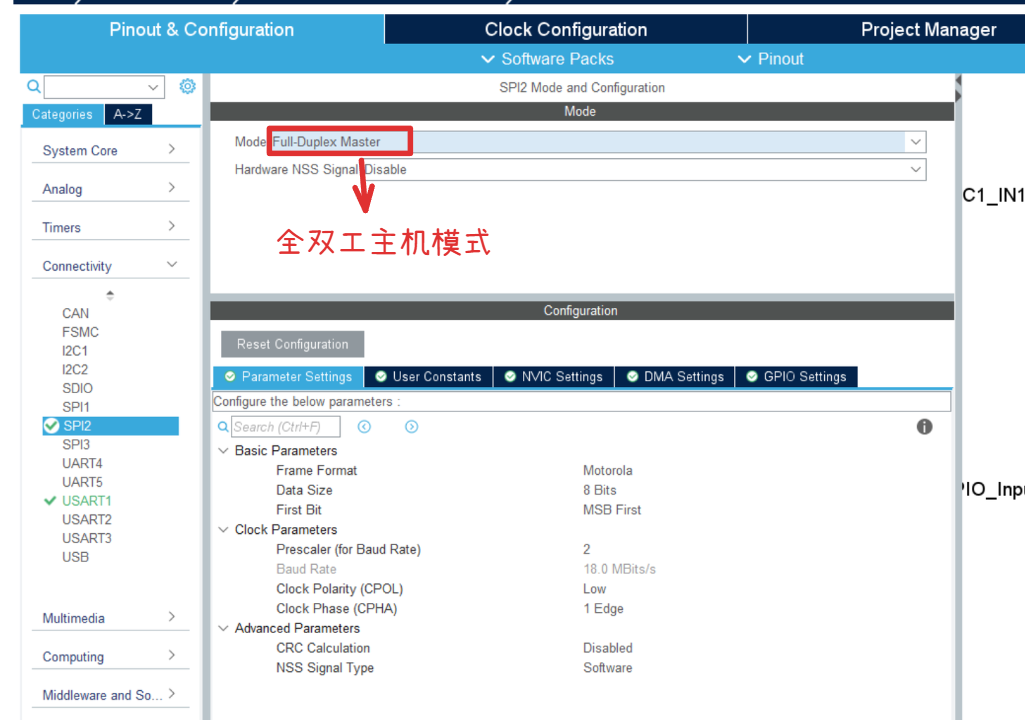Click the green check icon on USART1
The height and width of the screenshot is (720, 1025).
pos(50,501)
